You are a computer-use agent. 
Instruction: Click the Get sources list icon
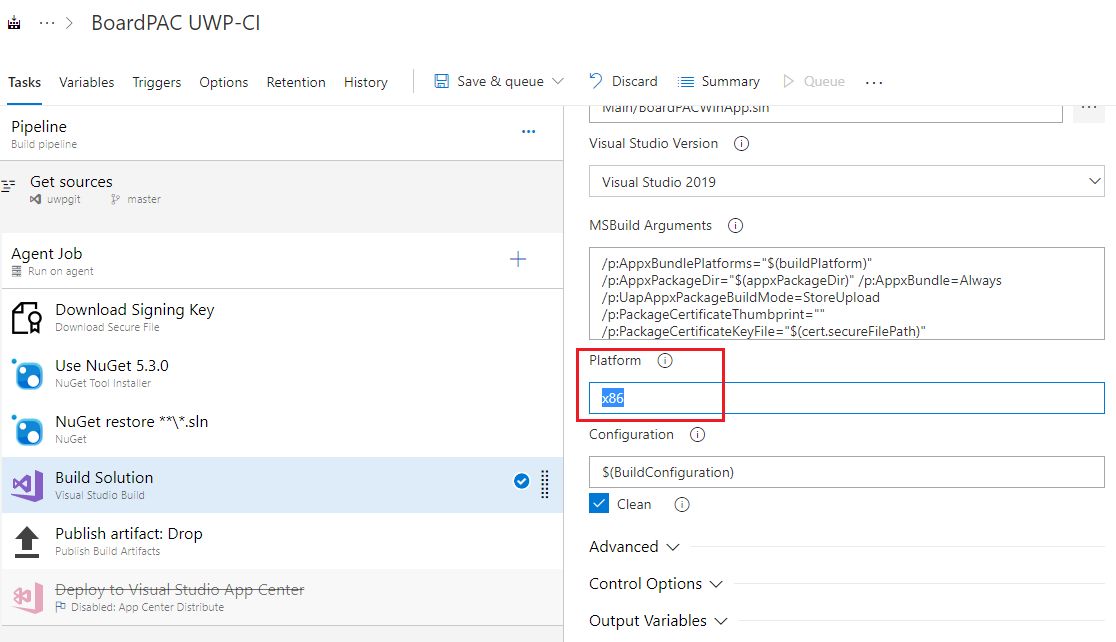coord(9,186)
